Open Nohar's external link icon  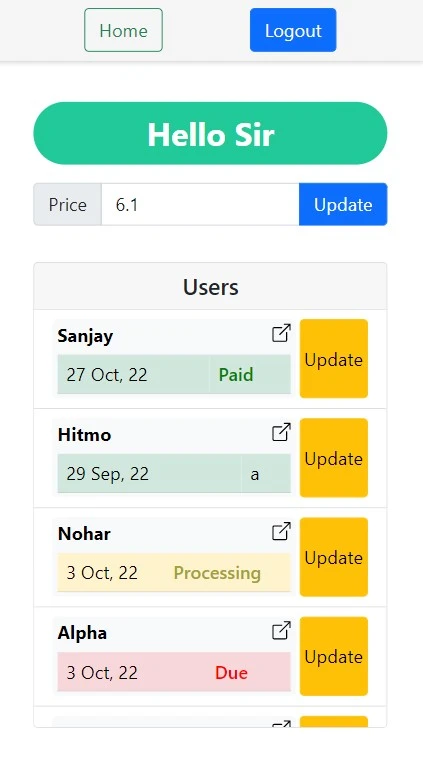pyautogui.click(x=281, y=531)
